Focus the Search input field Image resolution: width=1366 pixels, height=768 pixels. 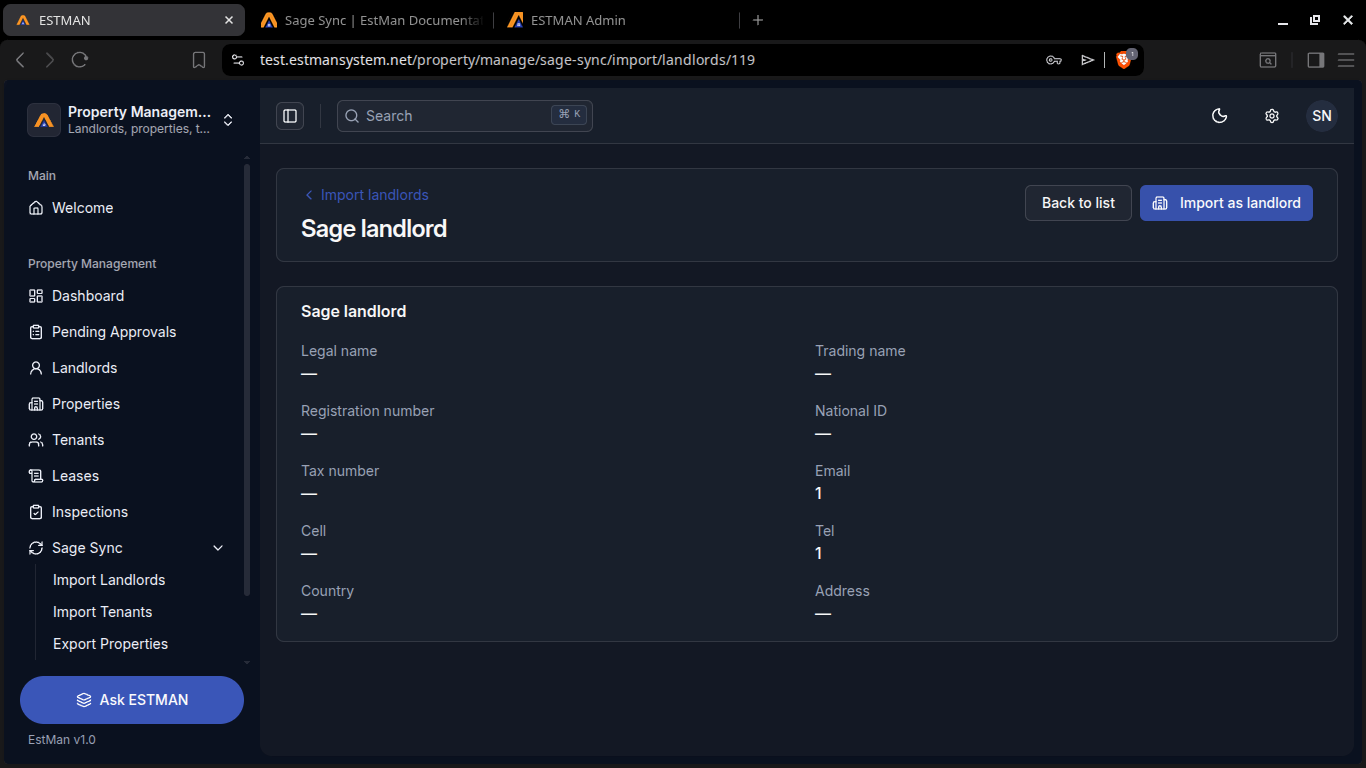click(x=465, y=116)
